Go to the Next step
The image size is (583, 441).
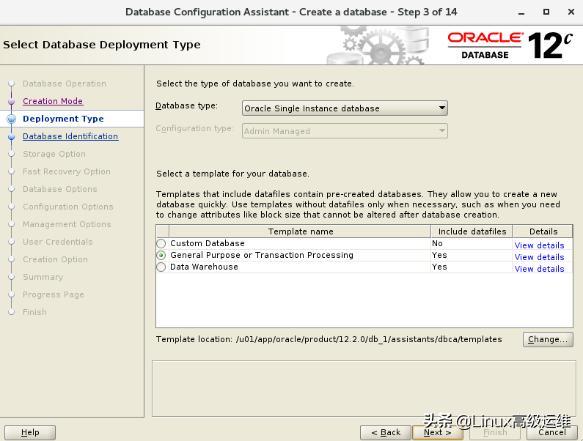[438, 432]
